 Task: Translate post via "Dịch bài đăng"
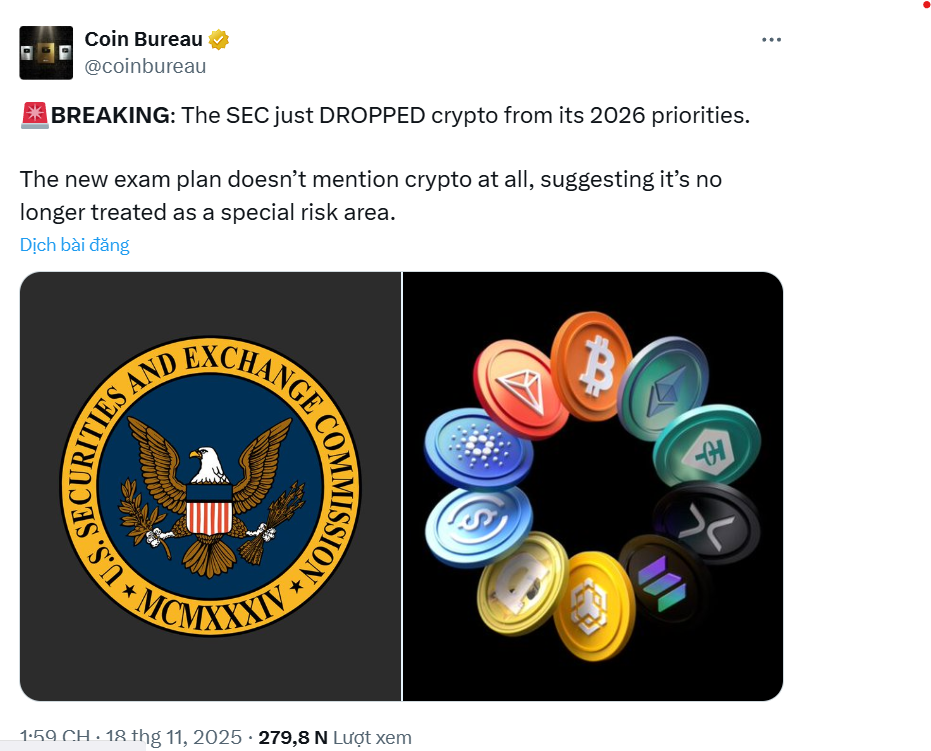pos(75,245)
